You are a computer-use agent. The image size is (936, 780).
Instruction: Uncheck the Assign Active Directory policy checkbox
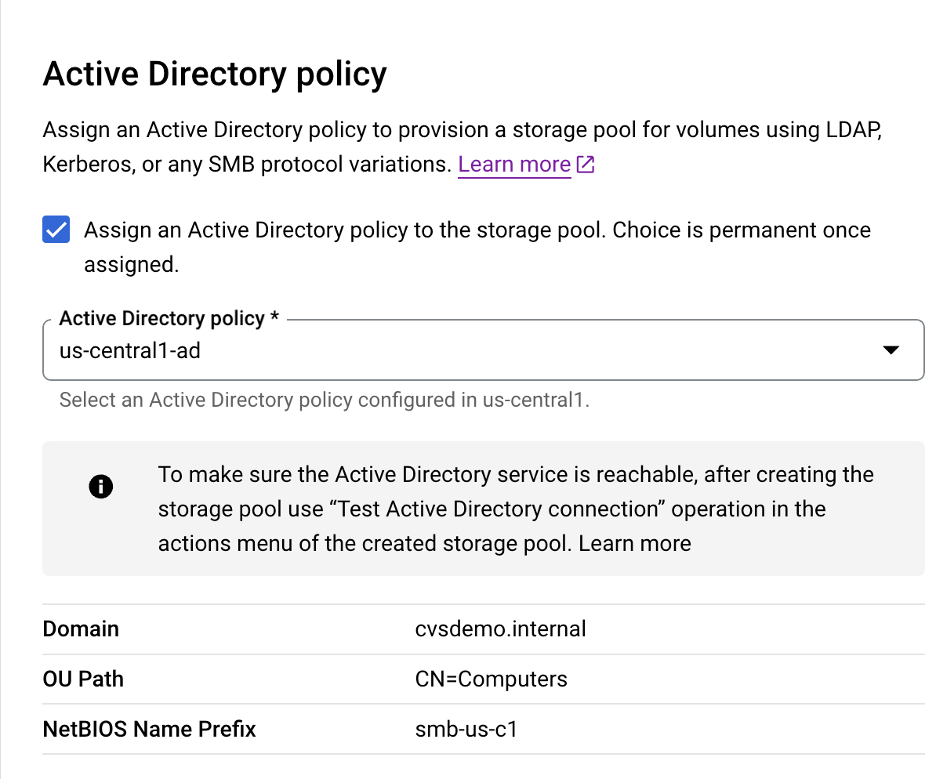point(56,230)
